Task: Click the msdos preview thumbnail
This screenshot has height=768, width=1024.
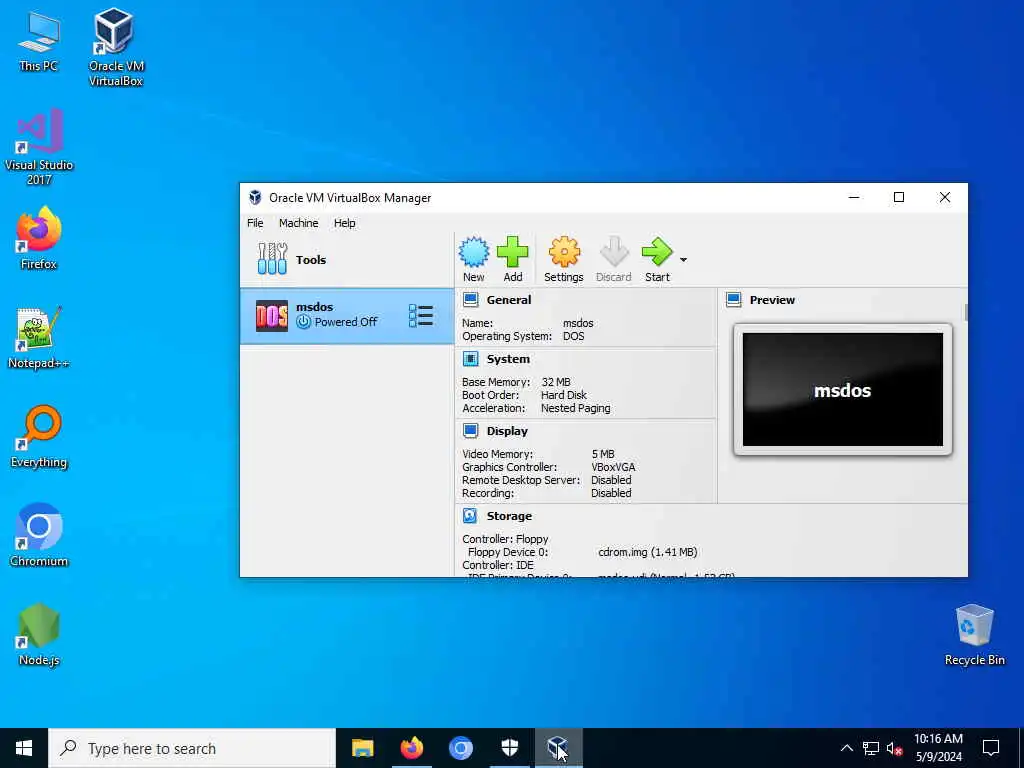Action: tap(842, 390)
